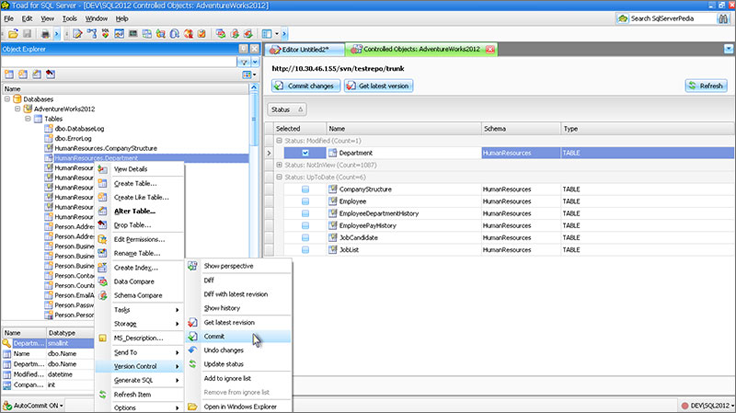736x413 pixels.
Task: Click the open folder icon in main toolbar
Action: pyautogui.click(x=13, y=33)
